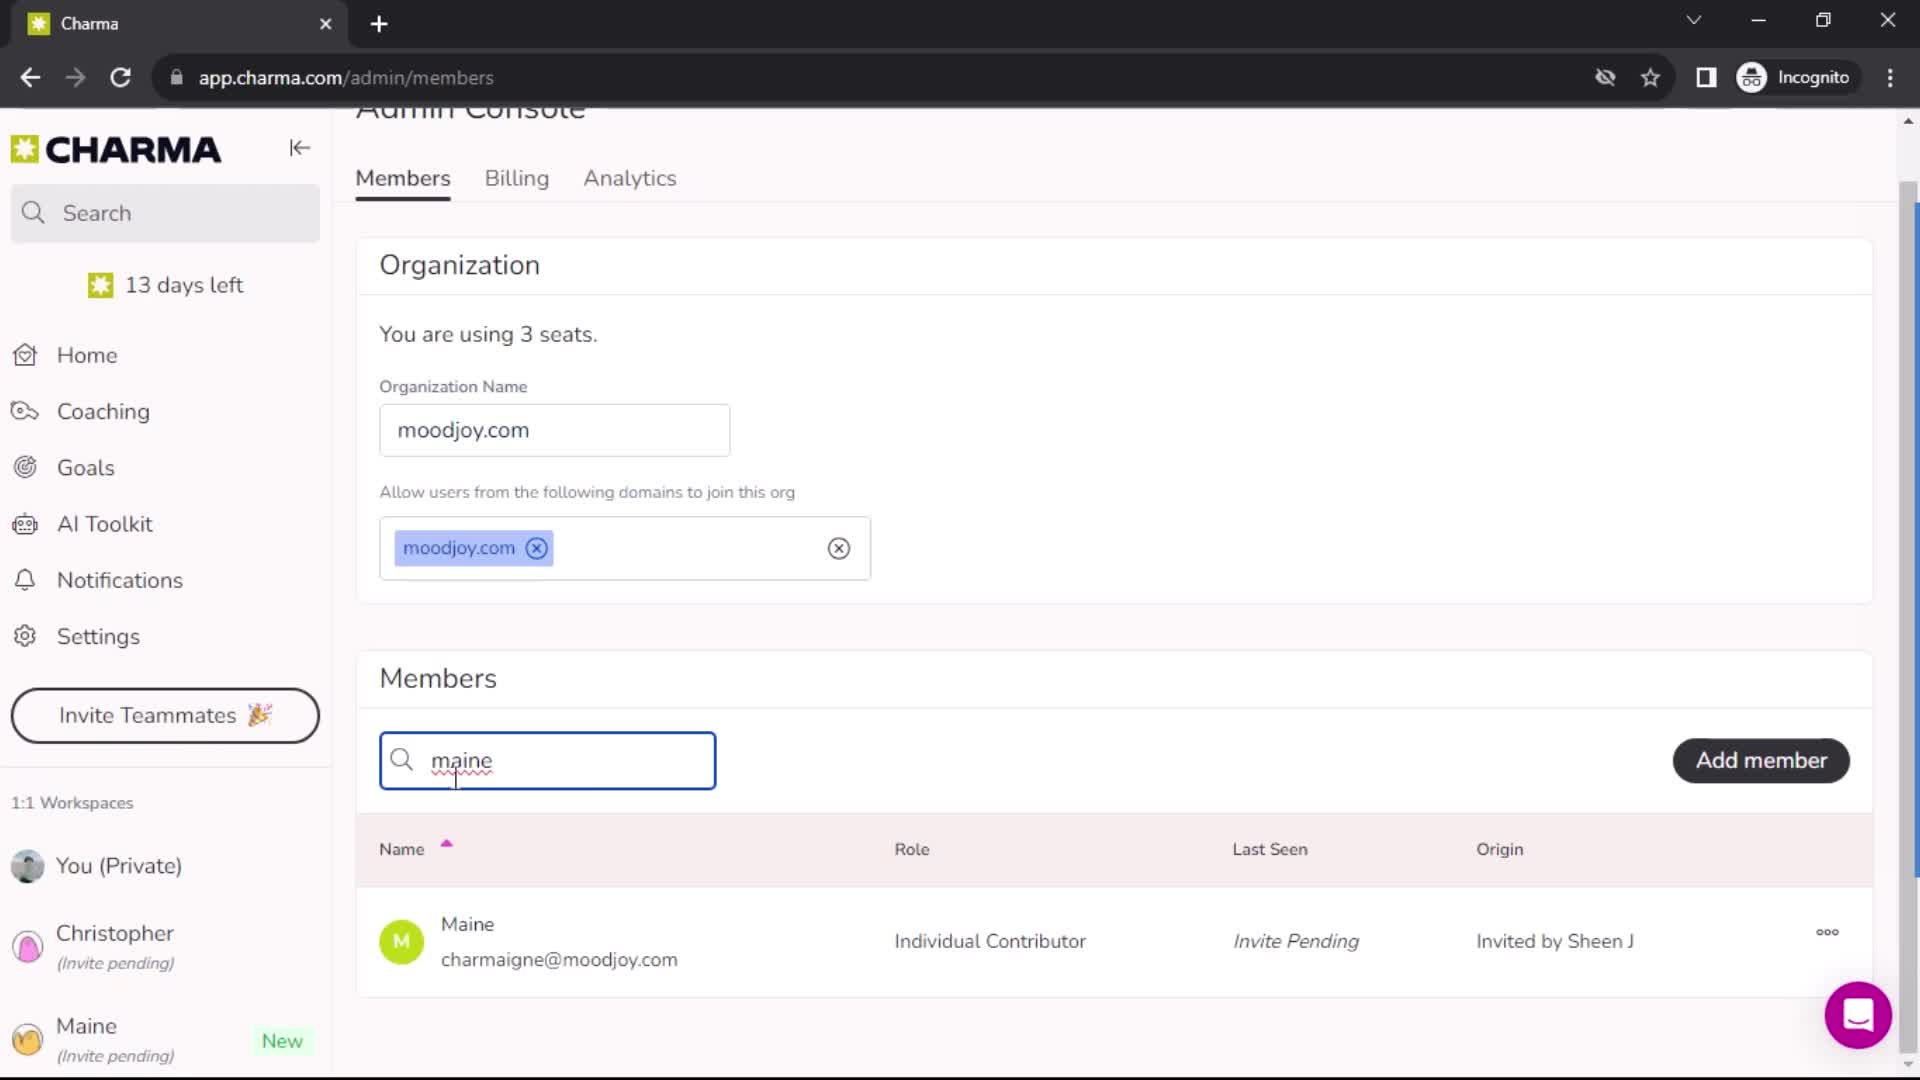
Task: Sort by Name column
Action: point(402,849)
